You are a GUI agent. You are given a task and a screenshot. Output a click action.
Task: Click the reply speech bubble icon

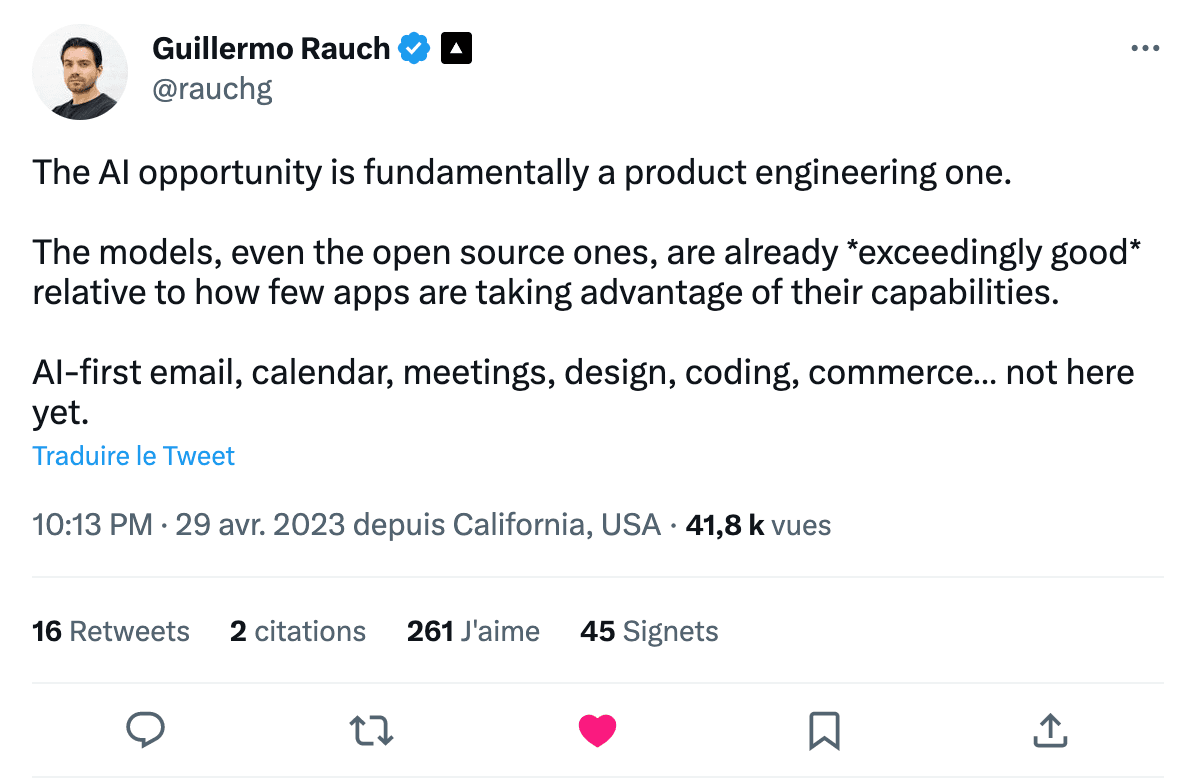[146, 730]
